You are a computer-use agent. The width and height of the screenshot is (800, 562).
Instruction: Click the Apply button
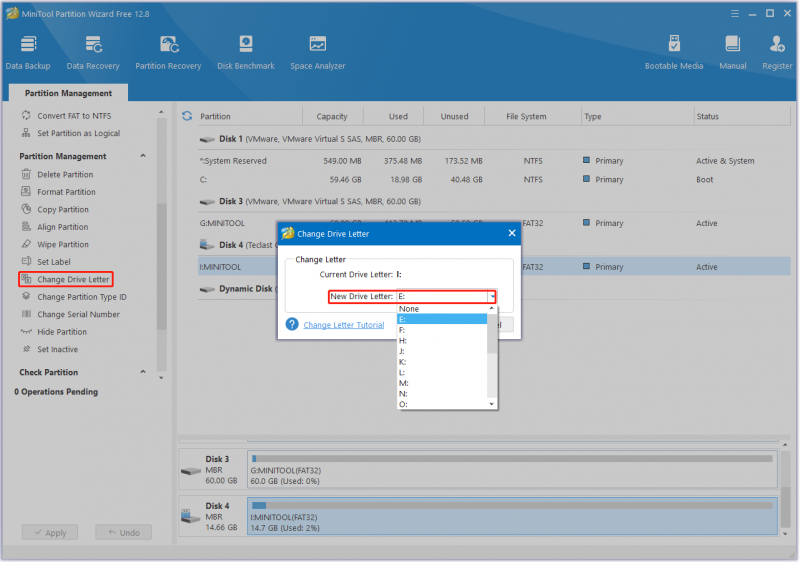(50, 532)
